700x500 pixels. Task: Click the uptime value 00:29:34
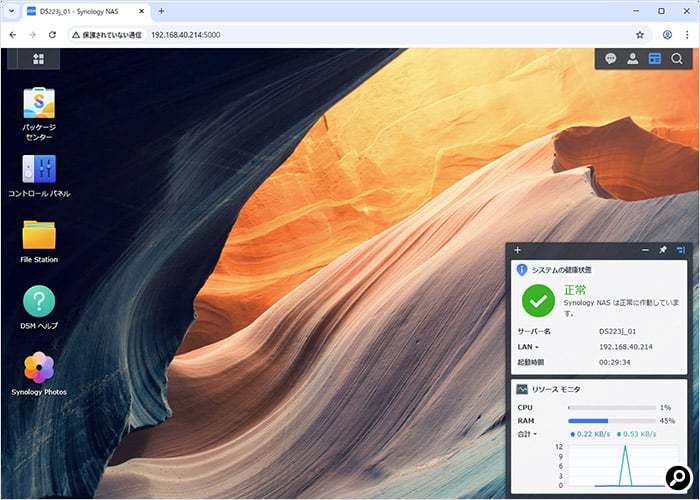pyautogui.click(x=615, y=362)
